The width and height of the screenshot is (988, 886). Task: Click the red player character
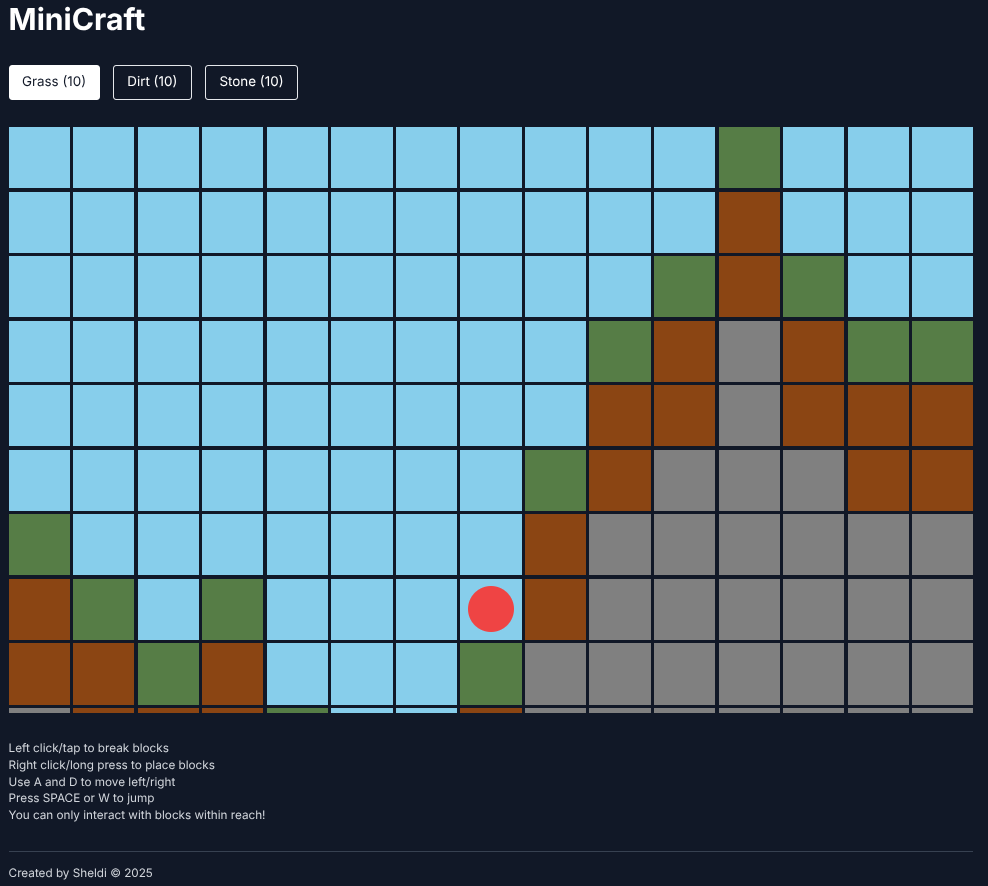490,608
